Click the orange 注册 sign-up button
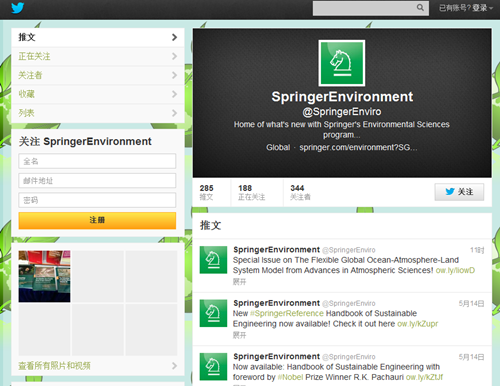 pyautogui.click(x=97, y=220)
